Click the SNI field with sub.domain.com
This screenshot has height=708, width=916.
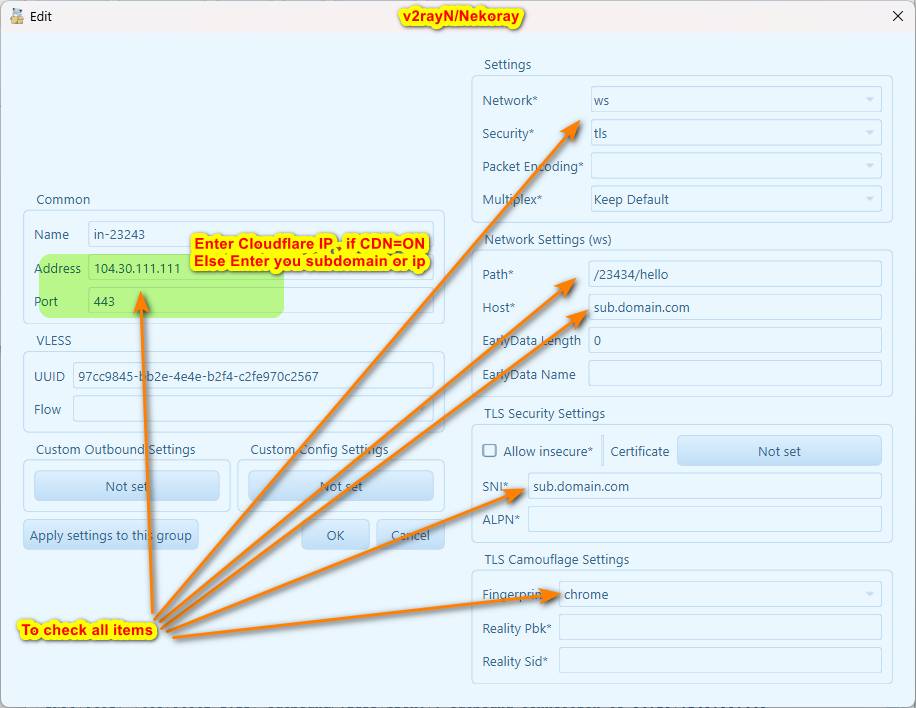coord(705,486)
